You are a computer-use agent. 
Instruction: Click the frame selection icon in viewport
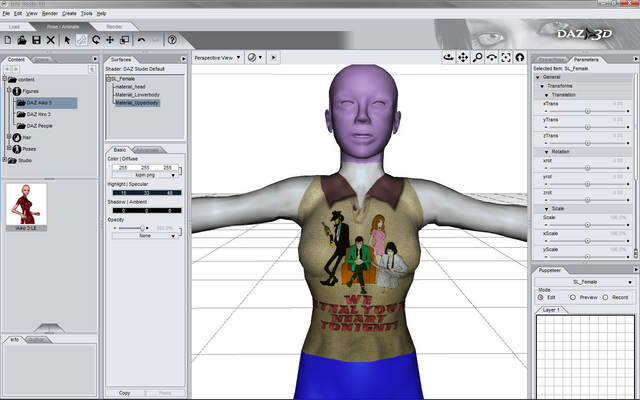click(506, 58)
